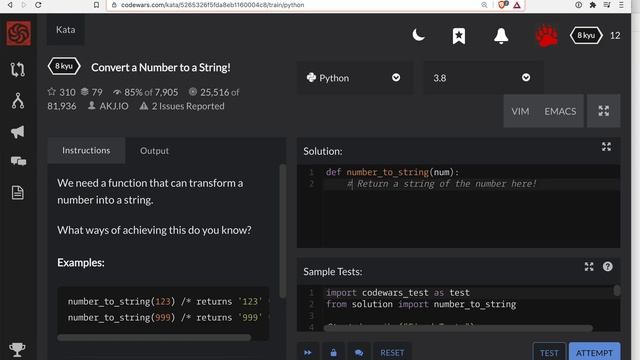Open the 3.8 version dropdown
The height and width of the screenshot is (360, 640).
tap(483, 78)
